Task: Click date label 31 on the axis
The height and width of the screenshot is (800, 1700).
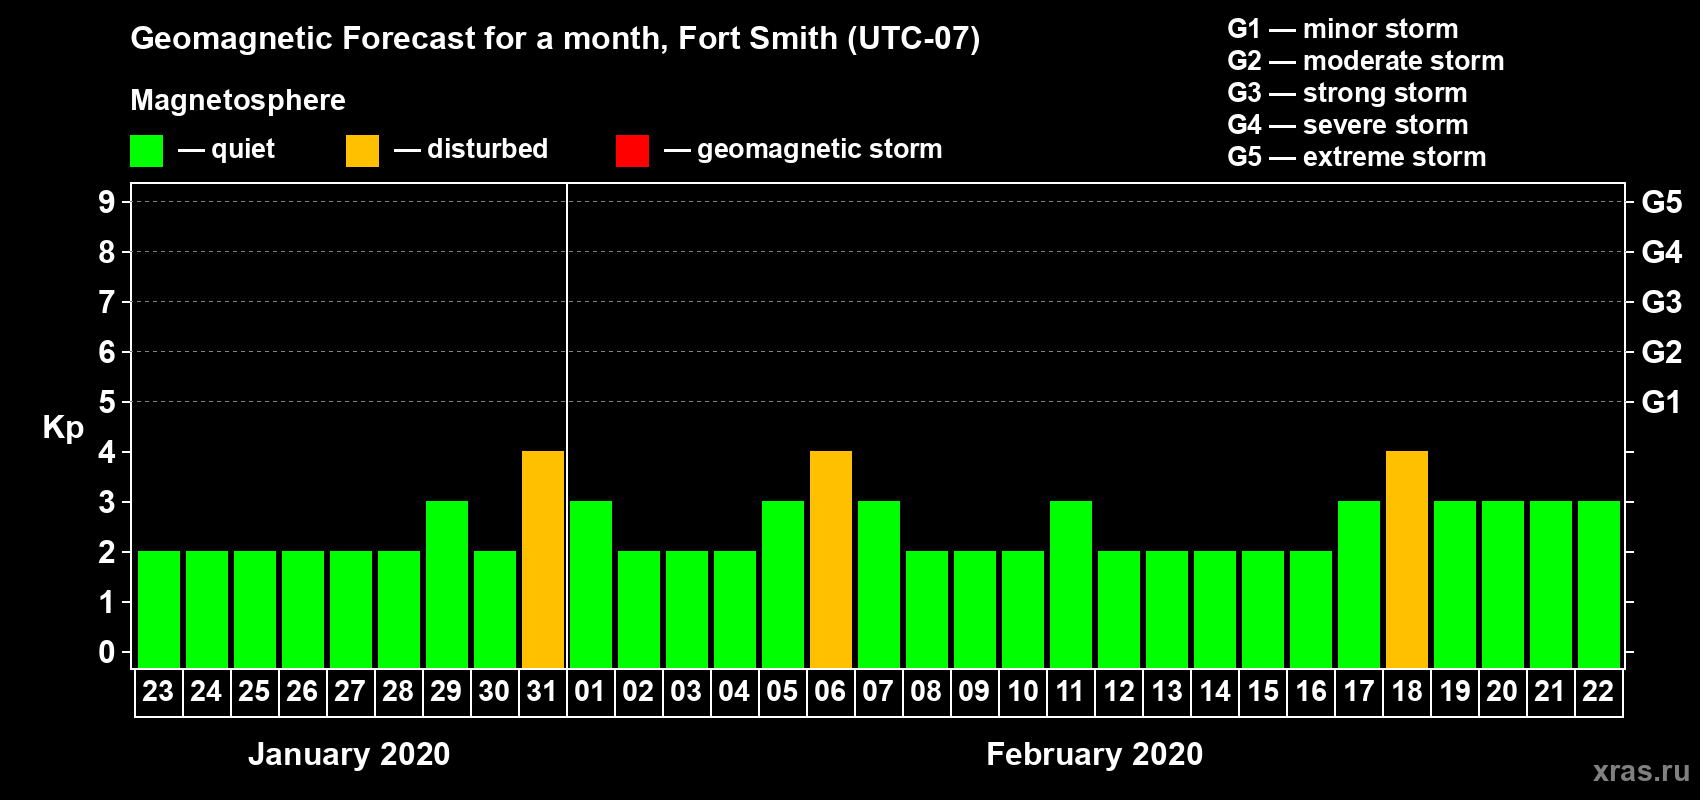Action: click(542, 692)
